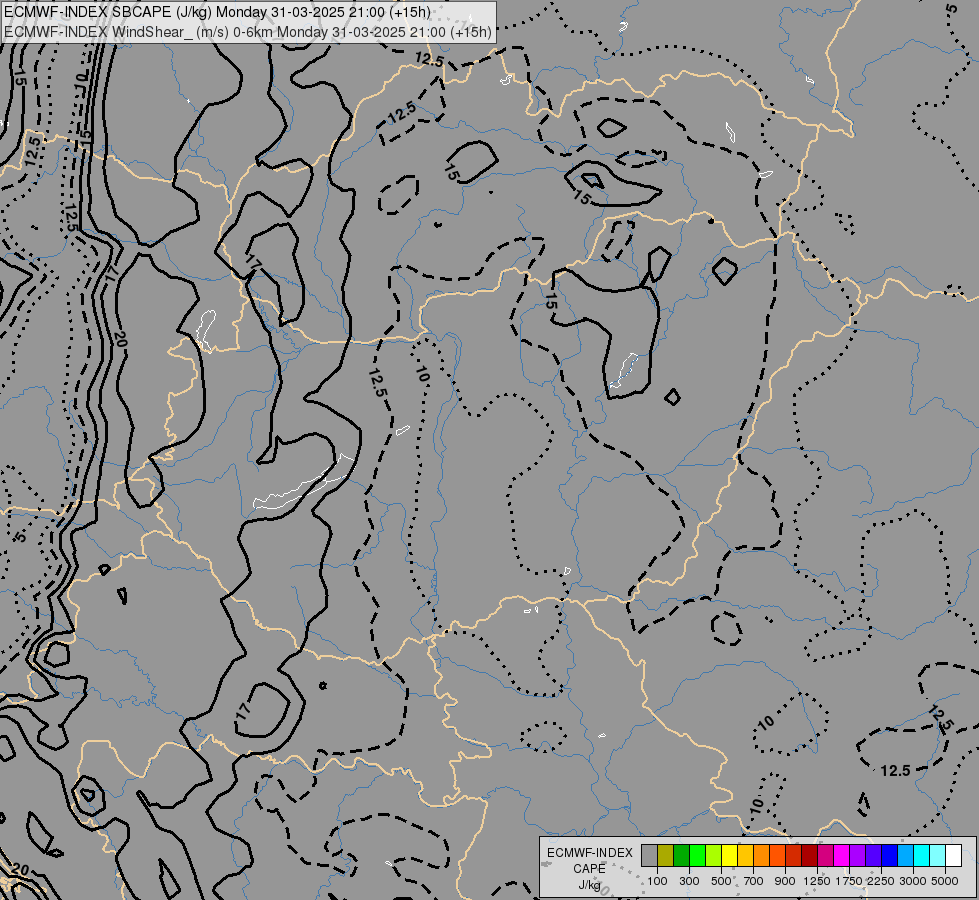Select the bright green legend swatch

(697, 855)
